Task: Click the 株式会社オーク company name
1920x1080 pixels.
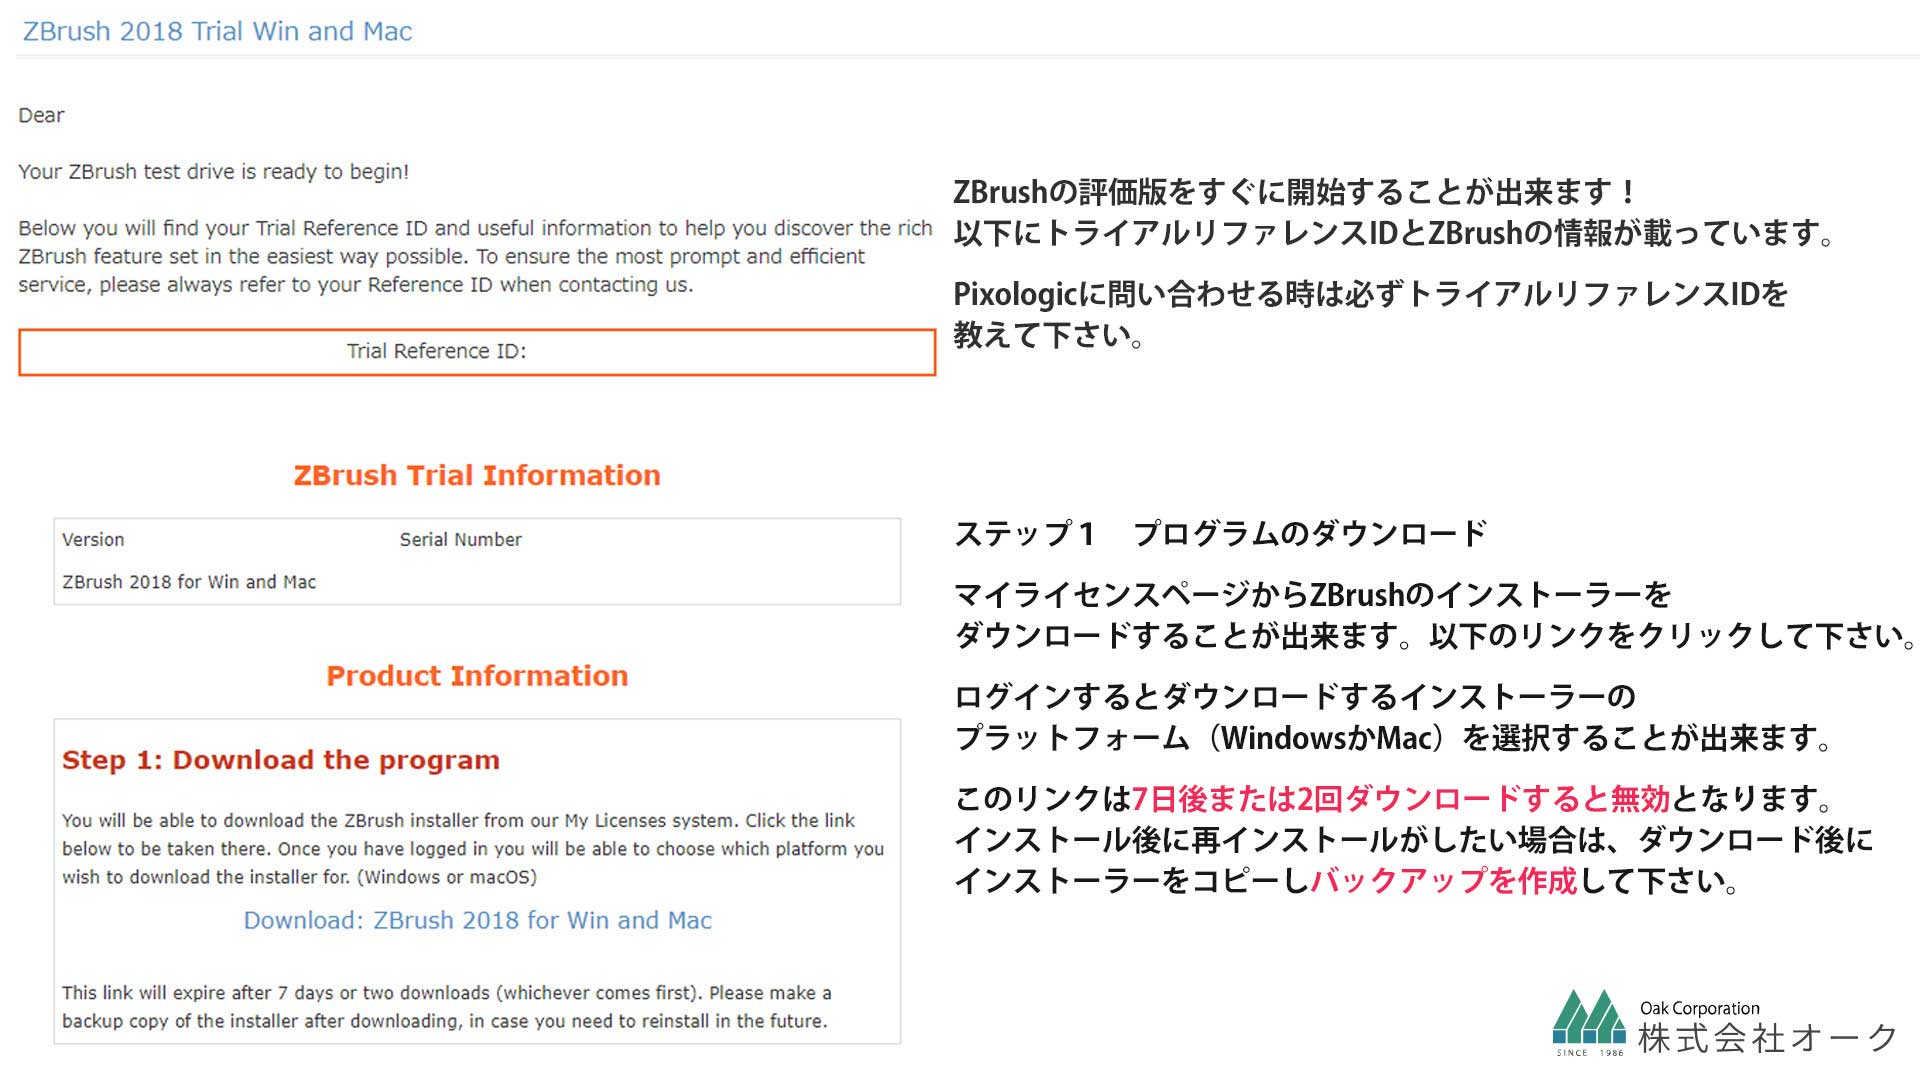Action: coord(1767,1038)
